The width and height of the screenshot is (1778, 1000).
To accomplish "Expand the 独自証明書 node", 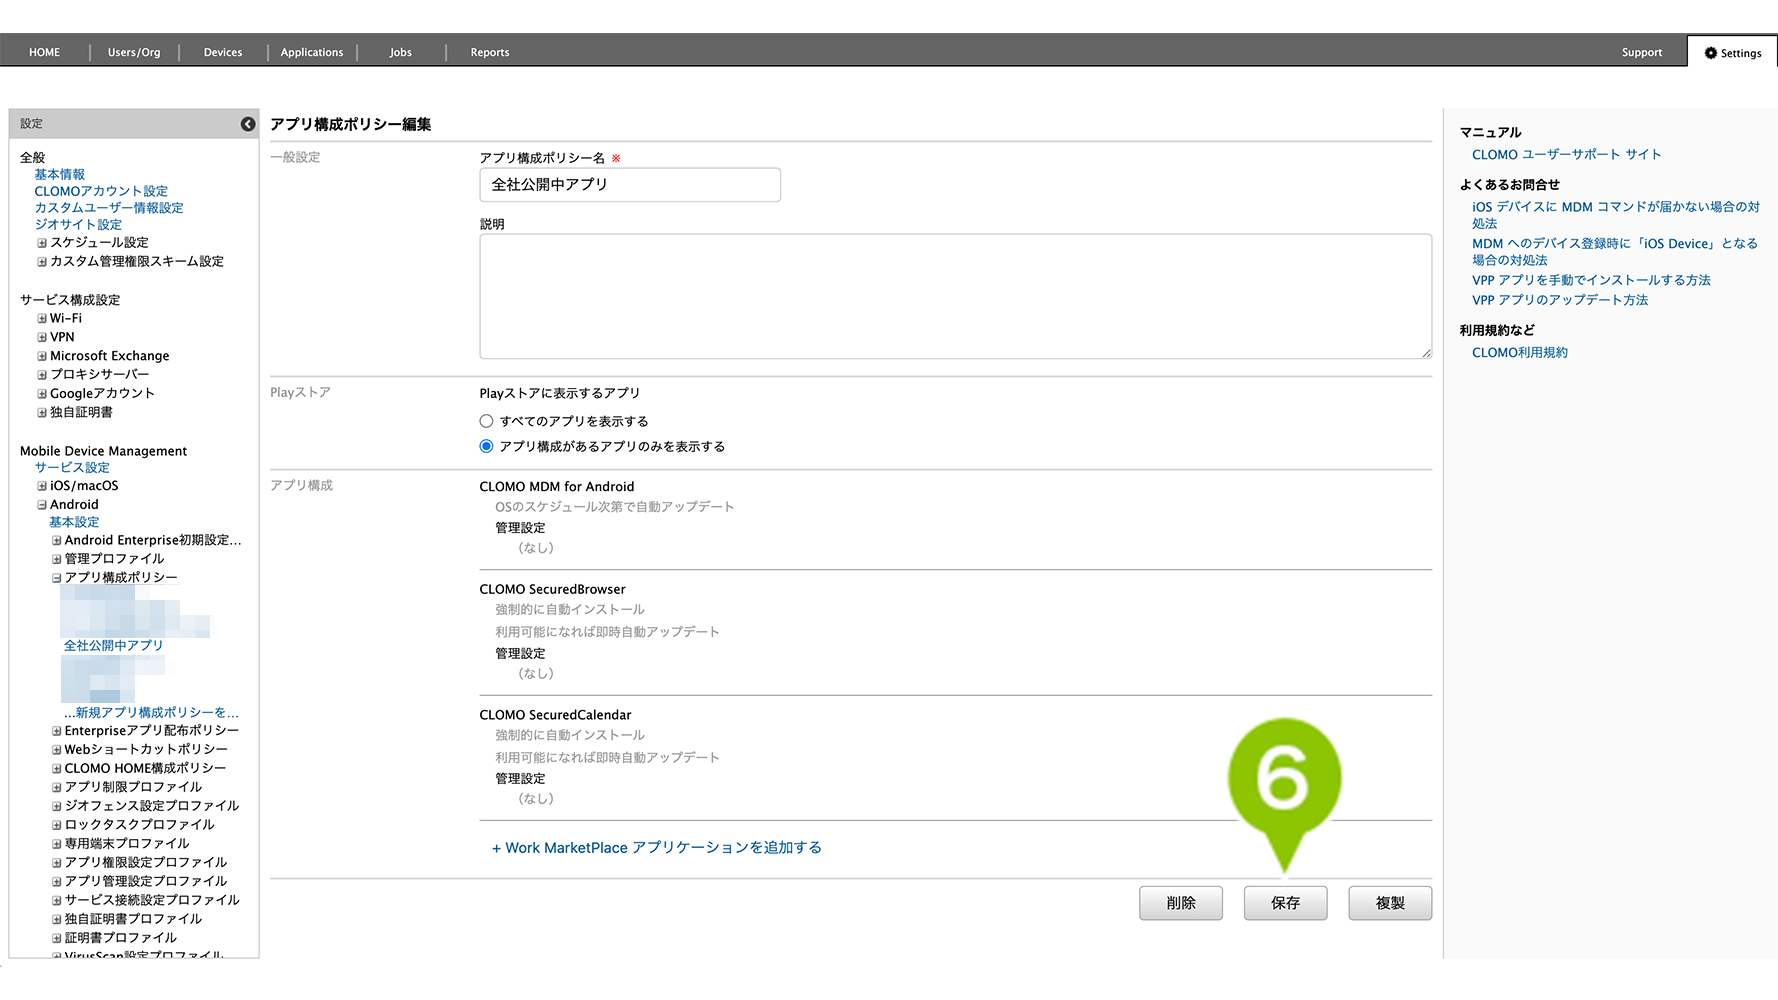I will pyautogui.click(x=42, y=413).
